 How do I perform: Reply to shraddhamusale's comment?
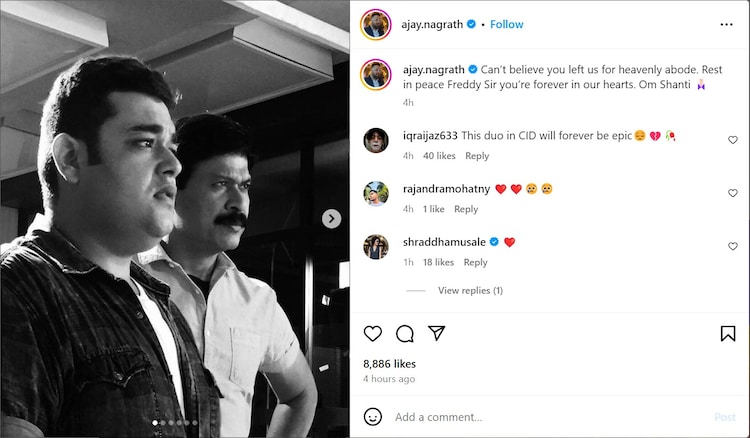coord(476,262)
